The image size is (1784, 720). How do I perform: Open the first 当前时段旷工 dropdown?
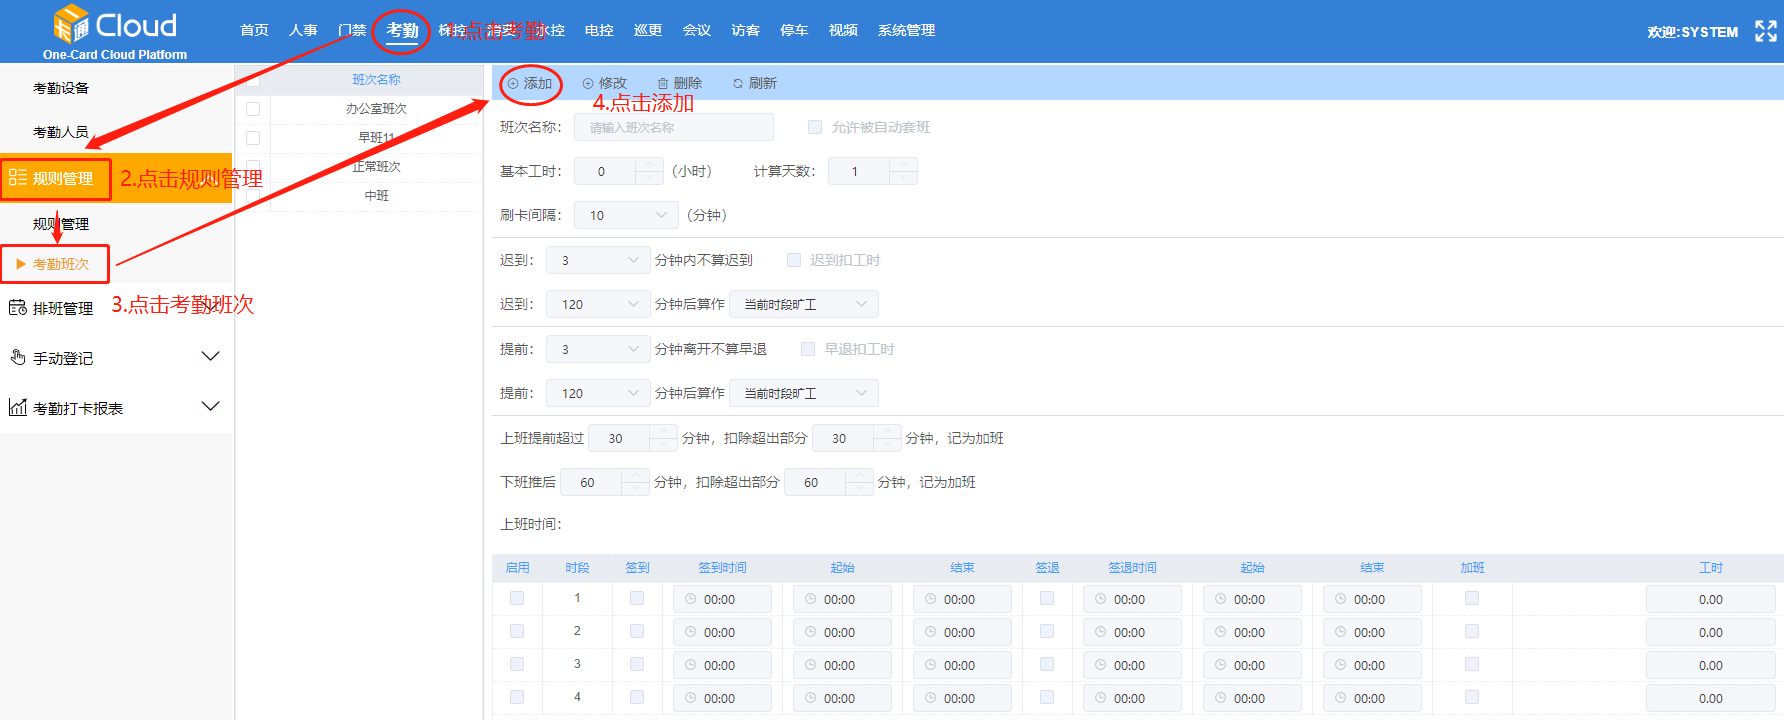(x=804, y=304)
